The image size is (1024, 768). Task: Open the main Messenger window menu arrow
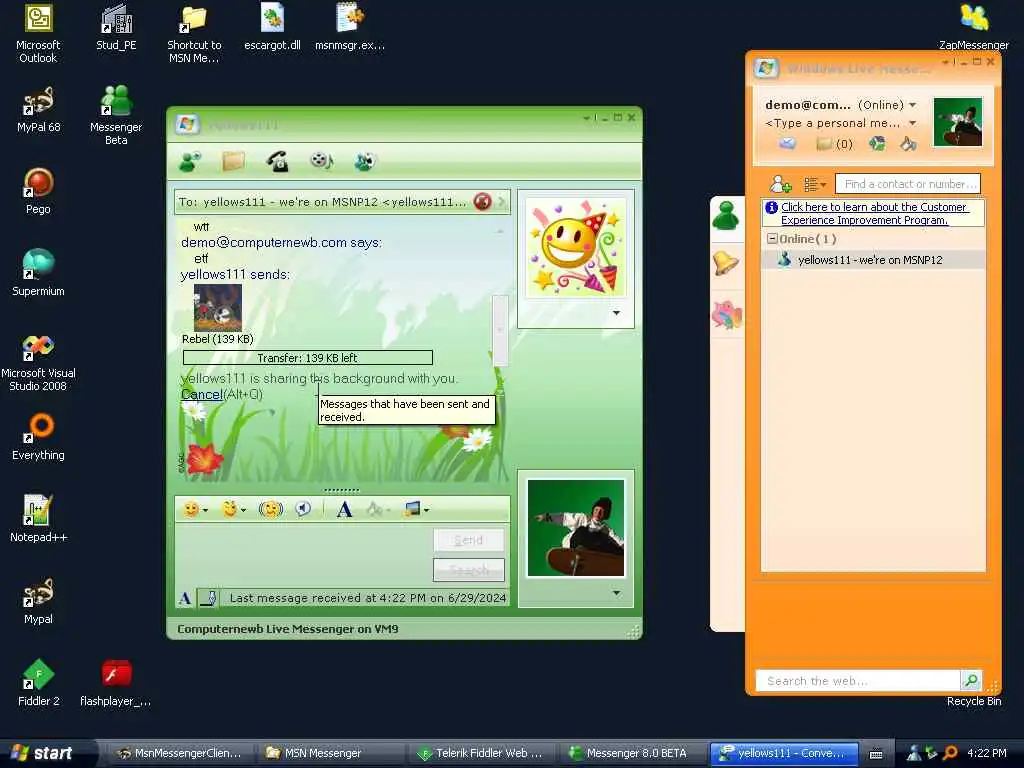(945, 63)
